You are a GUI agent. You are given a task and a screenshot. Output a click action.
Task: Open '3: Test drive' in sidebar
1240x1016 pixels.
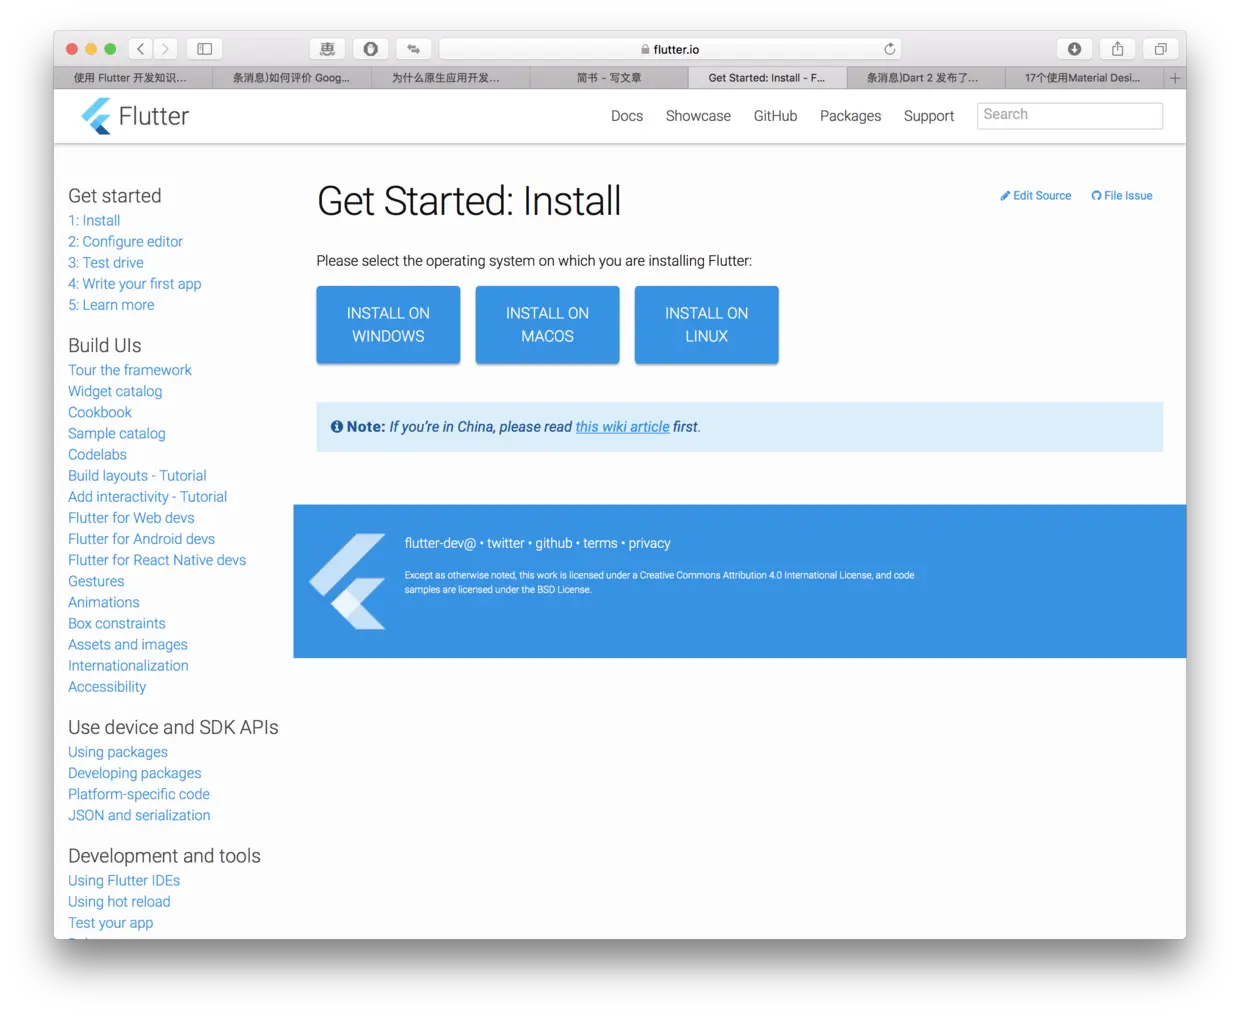point(106,263)
